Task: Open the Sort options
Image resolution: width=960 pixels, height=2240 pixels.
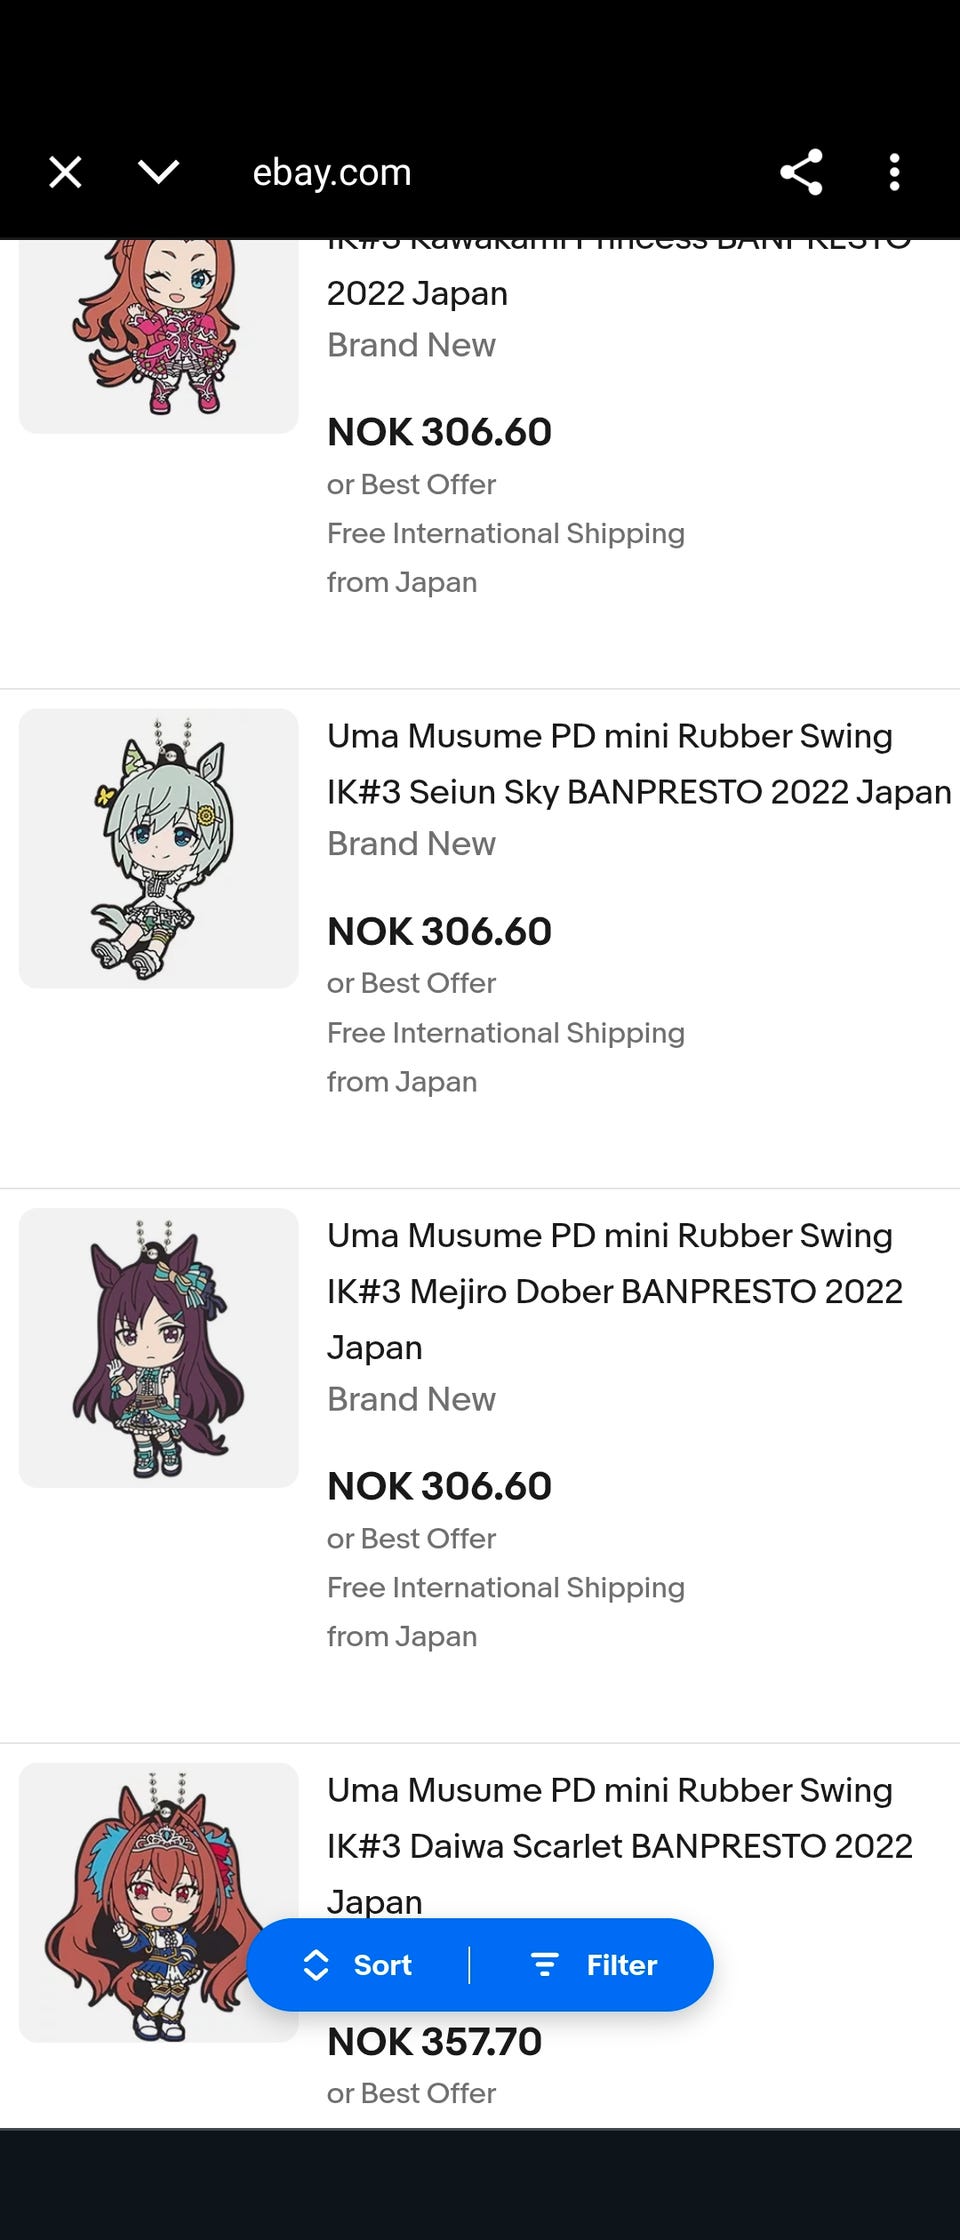Action: tap(382, 1965)
